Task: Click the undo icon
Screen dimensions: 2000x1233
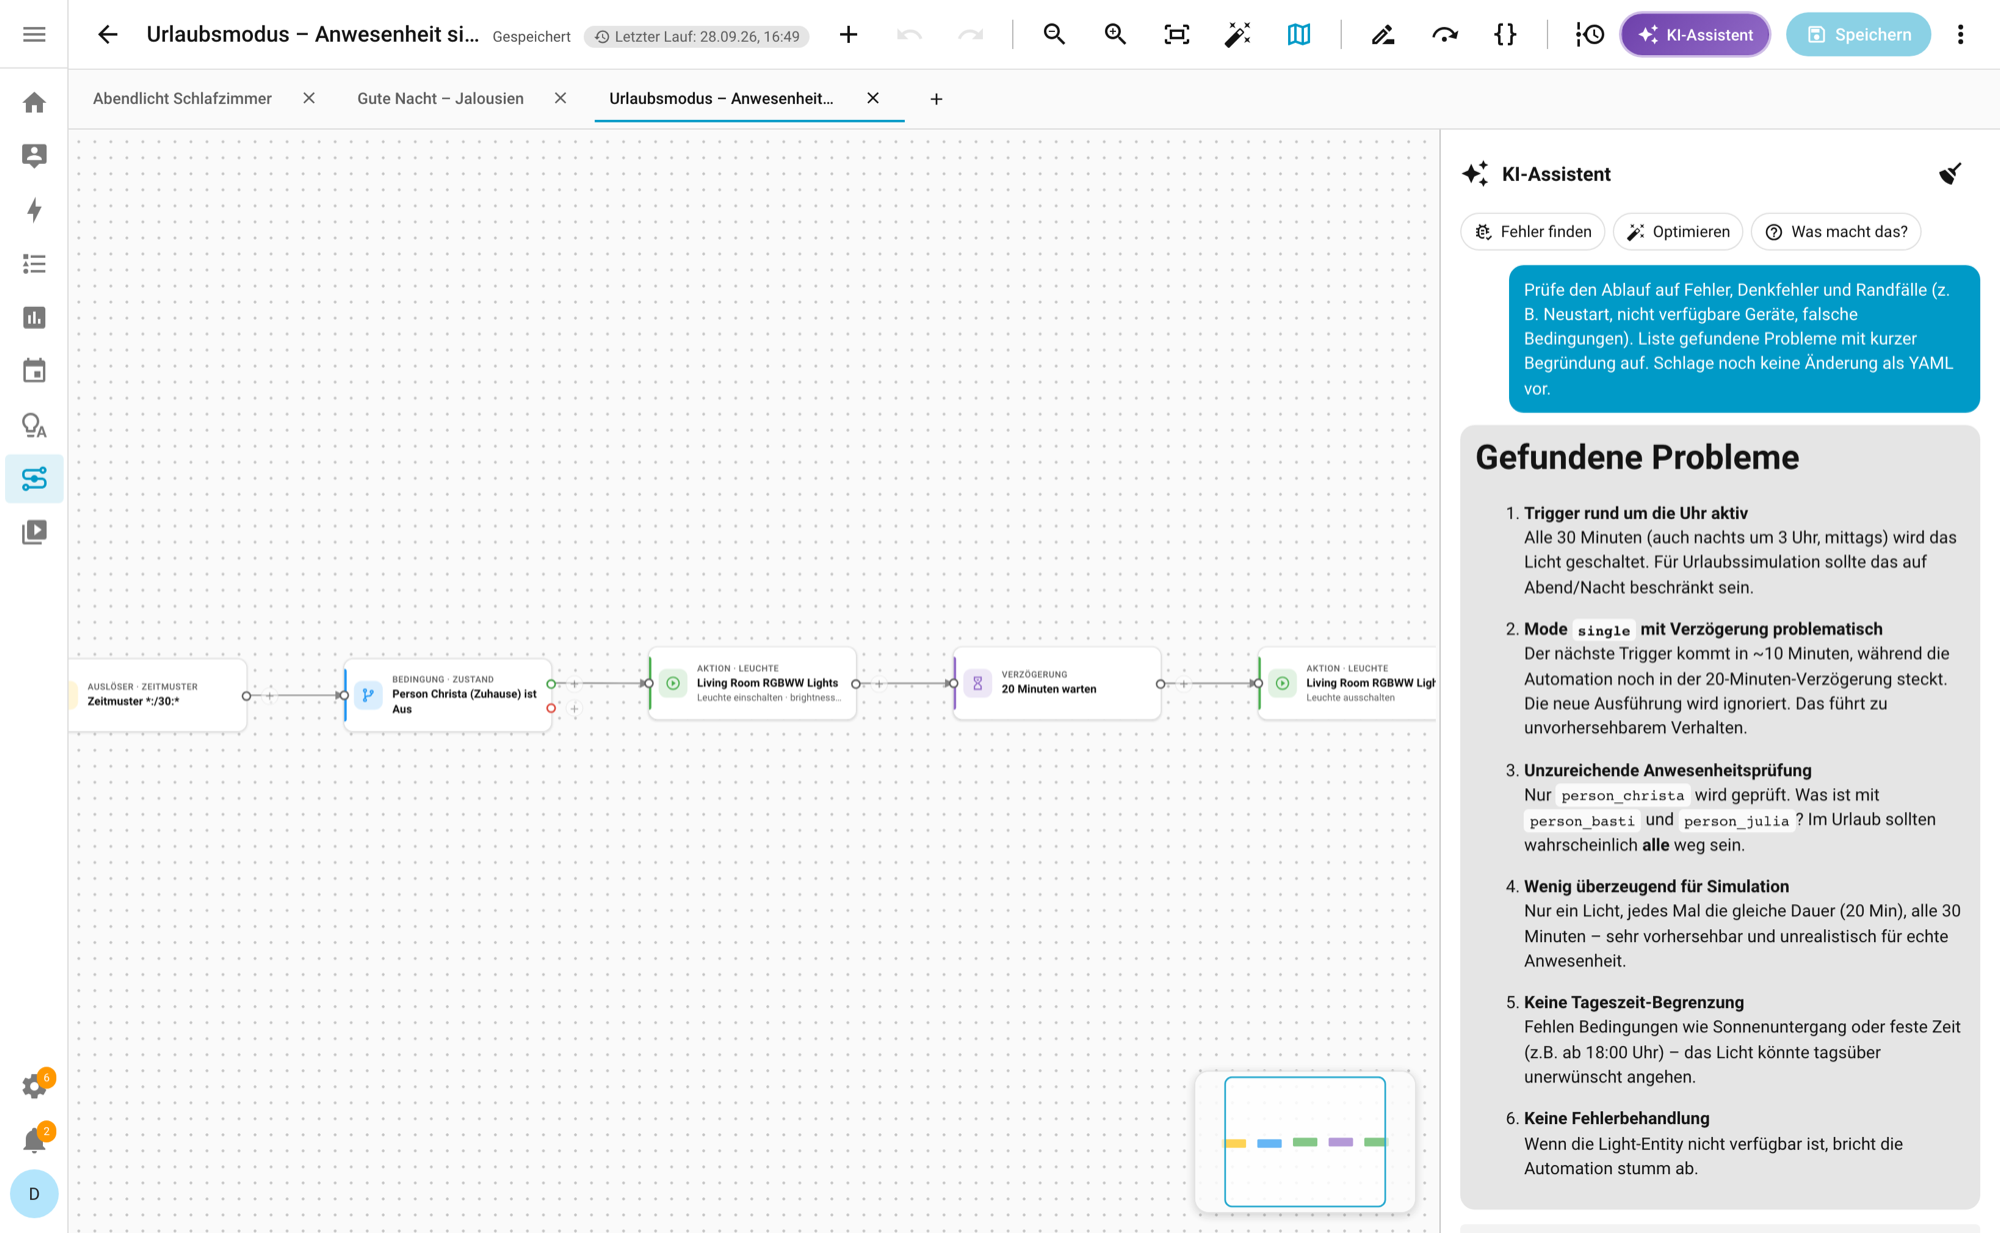Action: pos(909,35)
